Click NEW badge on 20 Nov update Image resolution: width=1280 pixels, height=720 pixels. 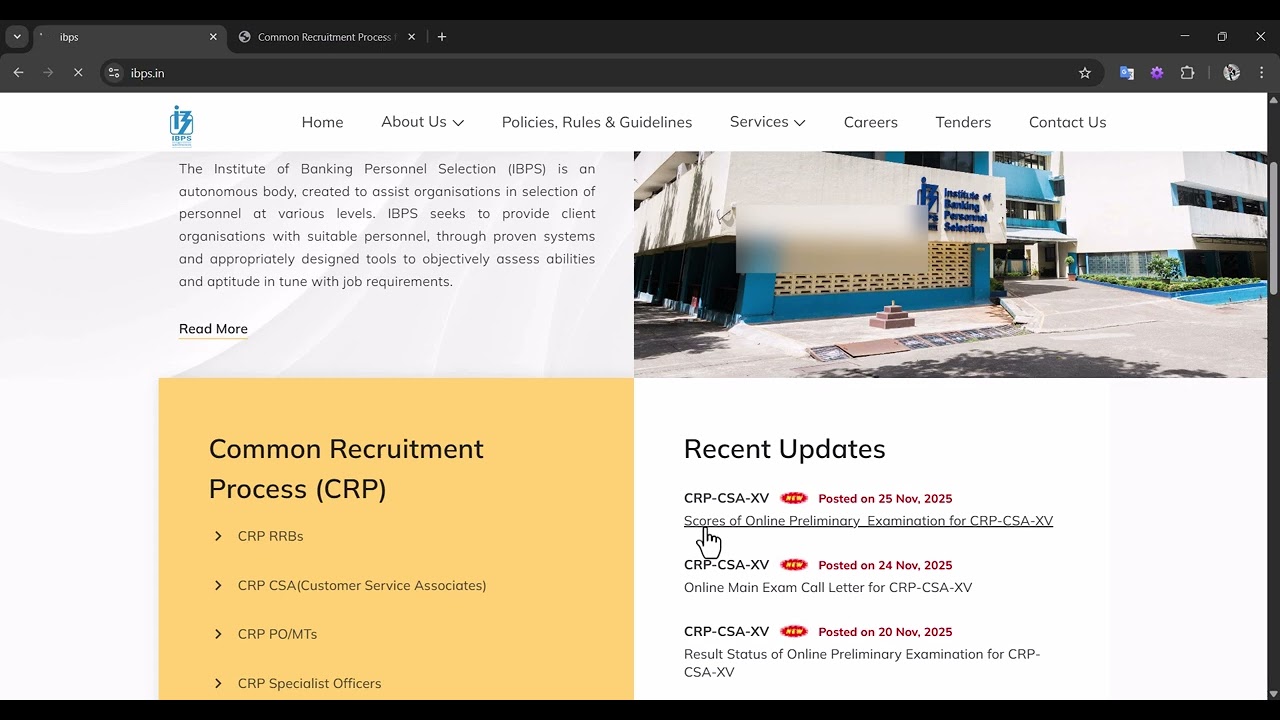[794, 631]
